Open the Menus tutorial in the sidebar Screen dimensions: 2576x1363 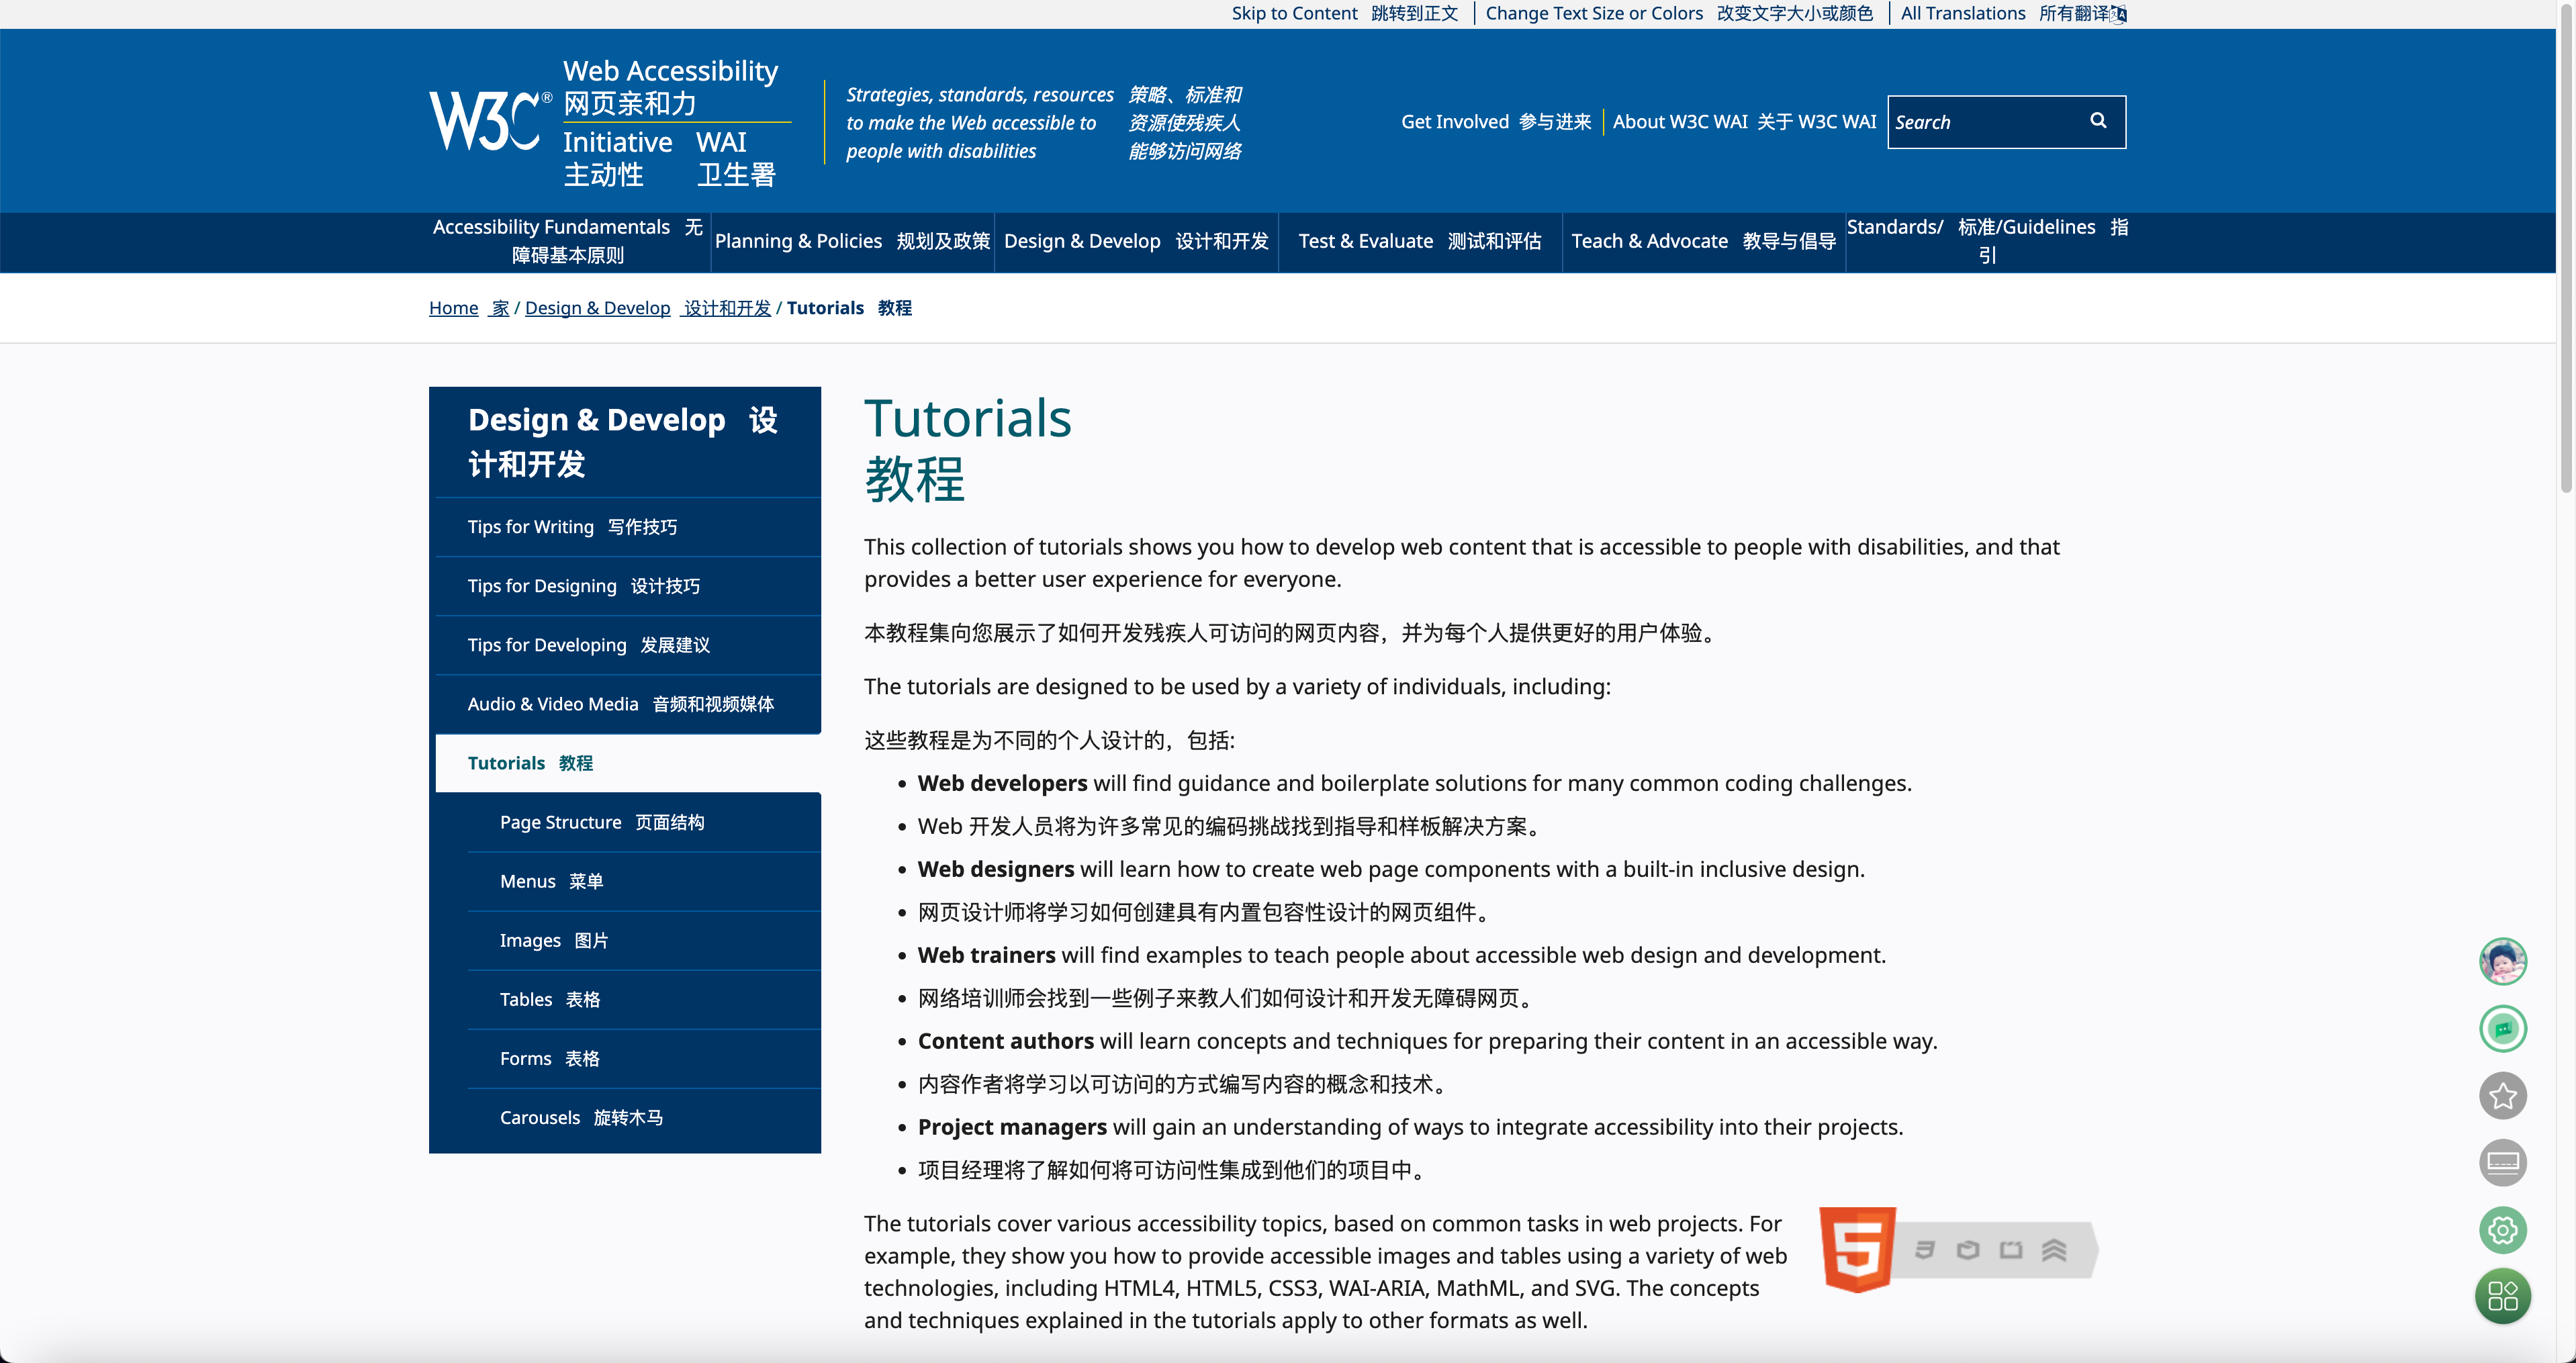point(644,881)
